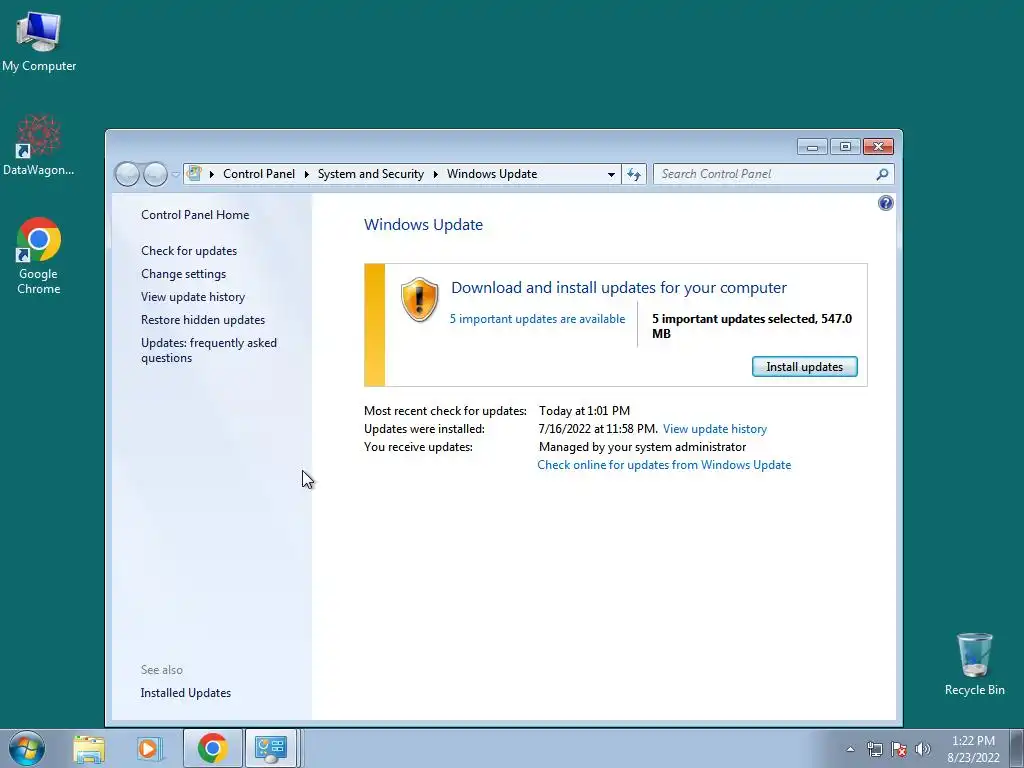The height and width of the screenshot is (768, 1024).
Task: Select the Windows Update breadcrumb
Action: [492, 174]
